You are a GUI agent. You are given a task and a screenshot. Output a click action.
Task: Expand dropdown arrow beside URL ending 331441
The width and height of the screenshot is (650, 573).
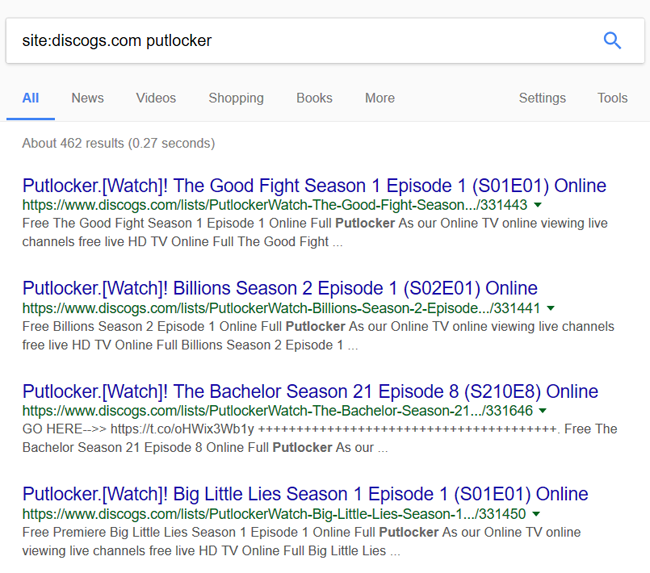(x=551, y=308)
